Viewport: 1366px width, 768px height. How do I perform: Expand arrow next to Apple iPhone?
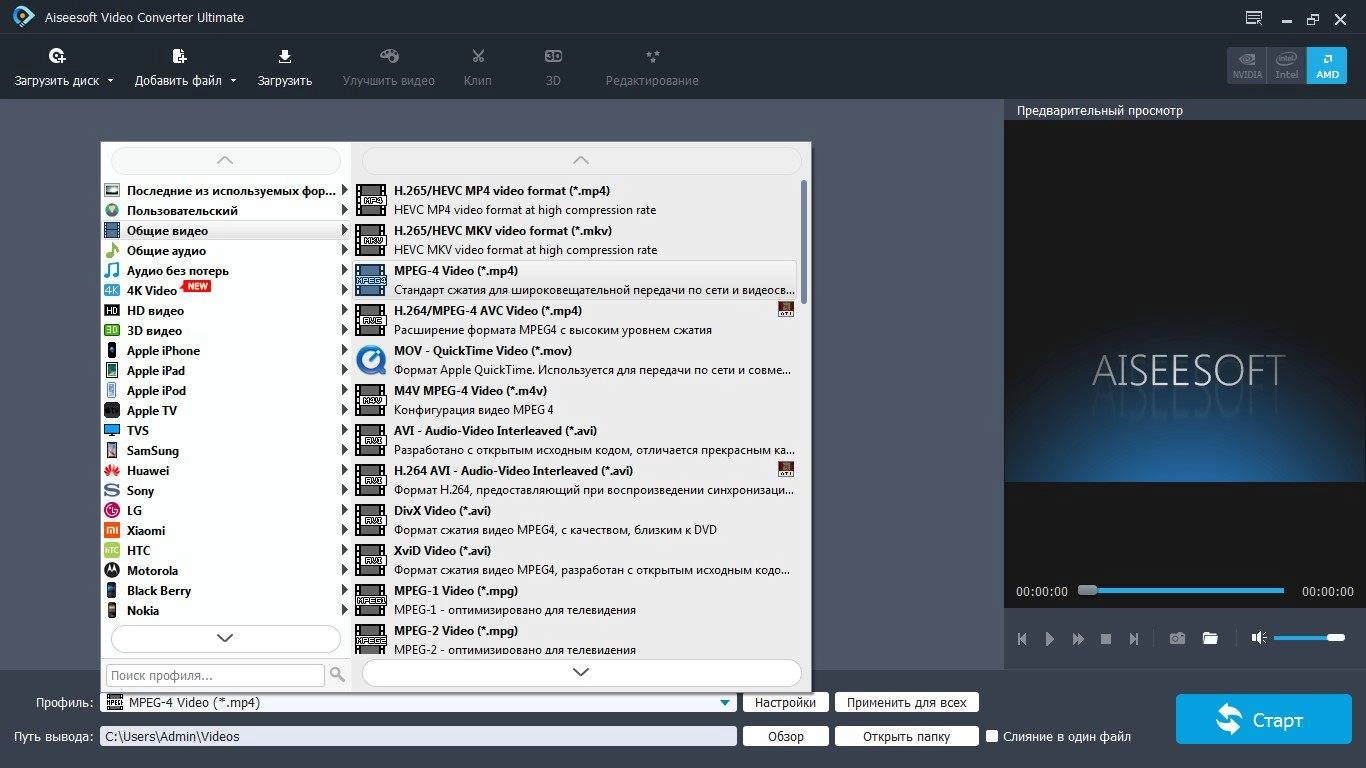click(345, 350)
